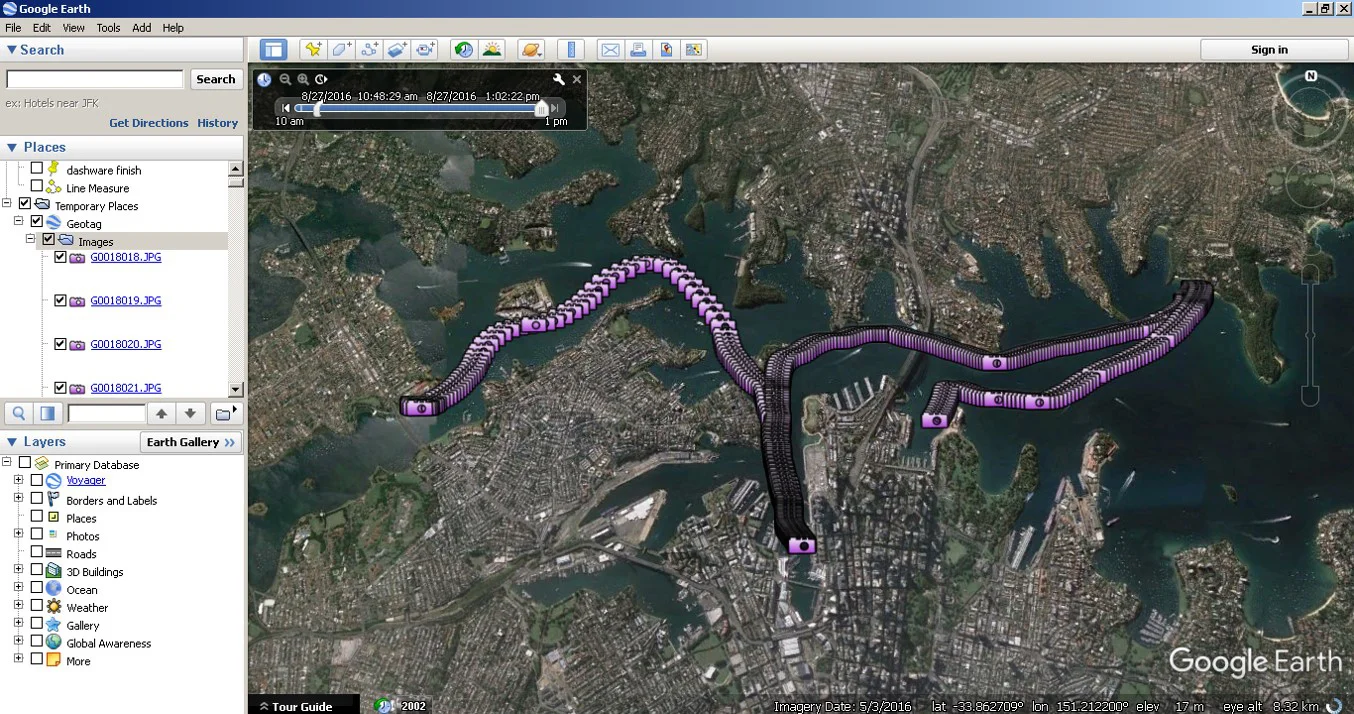1354x714 pixels.
Task: Click the blue clock icon on time slider
Action: pos(264,79)
